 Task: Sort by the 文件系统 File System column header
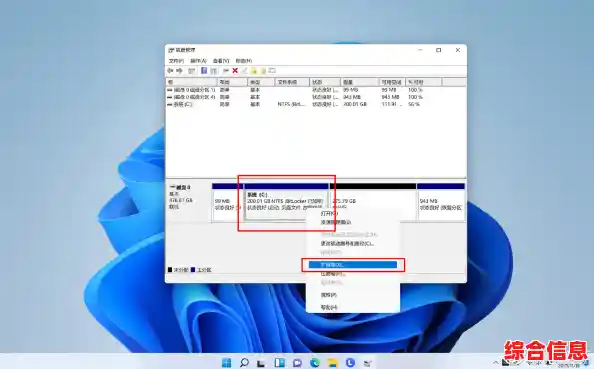pyautogui.click(x=292, y=82)
